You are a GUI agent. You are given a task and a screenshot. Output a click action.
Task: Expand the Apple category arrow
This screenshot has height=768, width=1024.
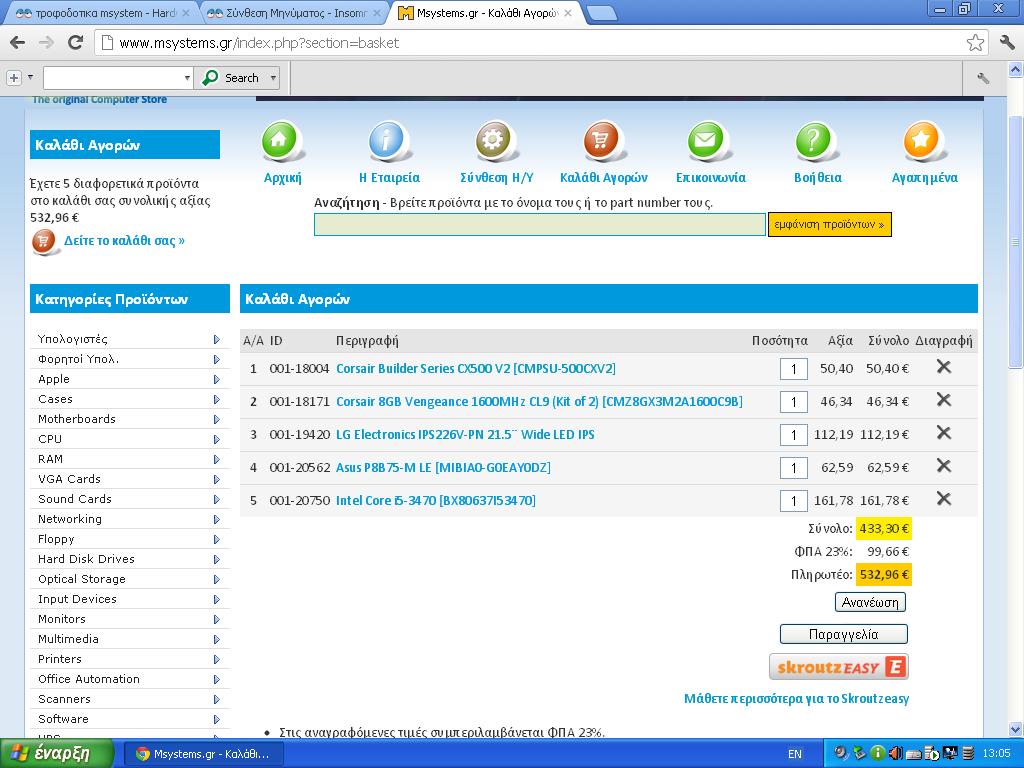coord(217,379)
